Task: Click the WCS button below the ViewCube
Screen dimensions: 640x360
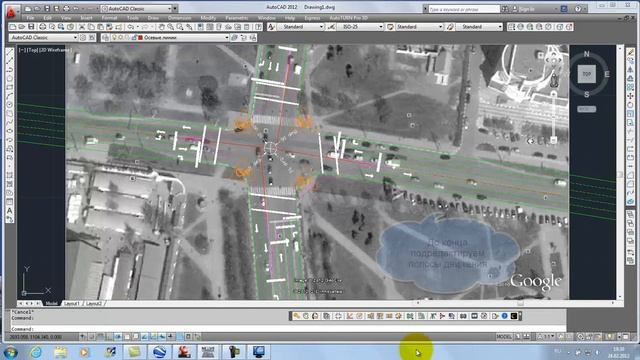Action: [x=587, y=109]
